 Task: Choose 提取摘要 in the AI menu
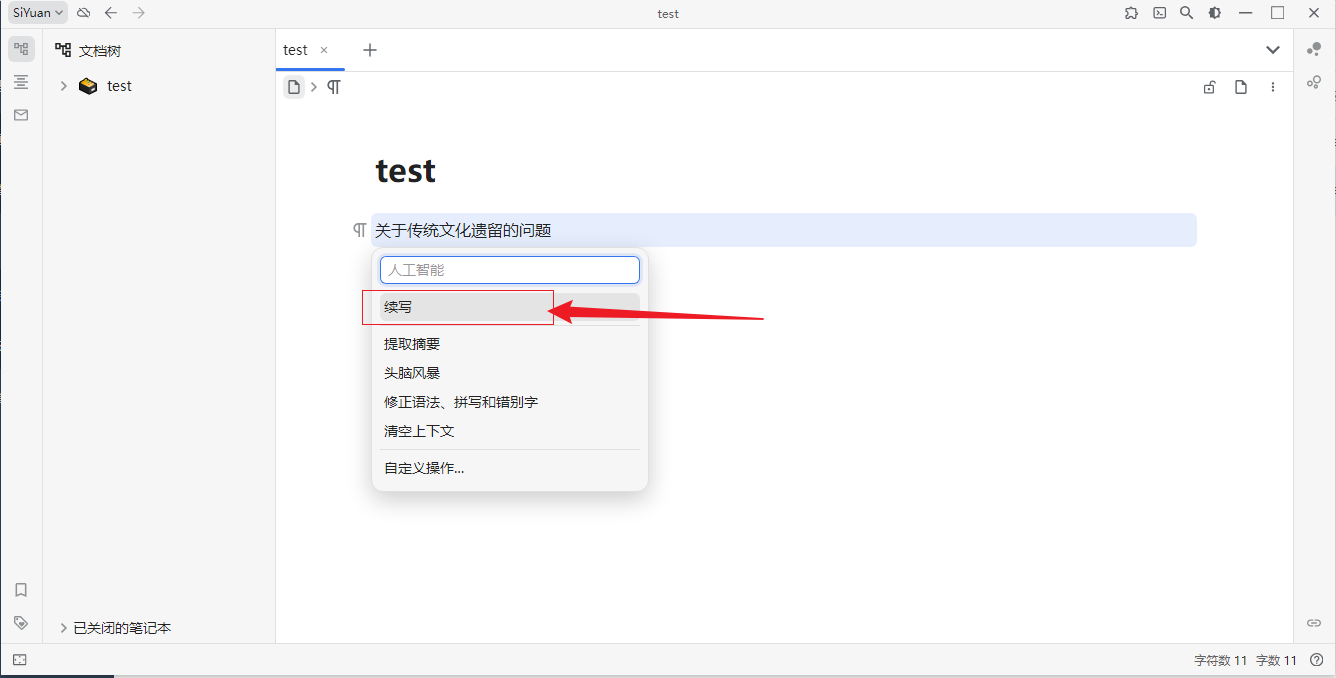tap(412, 344)
